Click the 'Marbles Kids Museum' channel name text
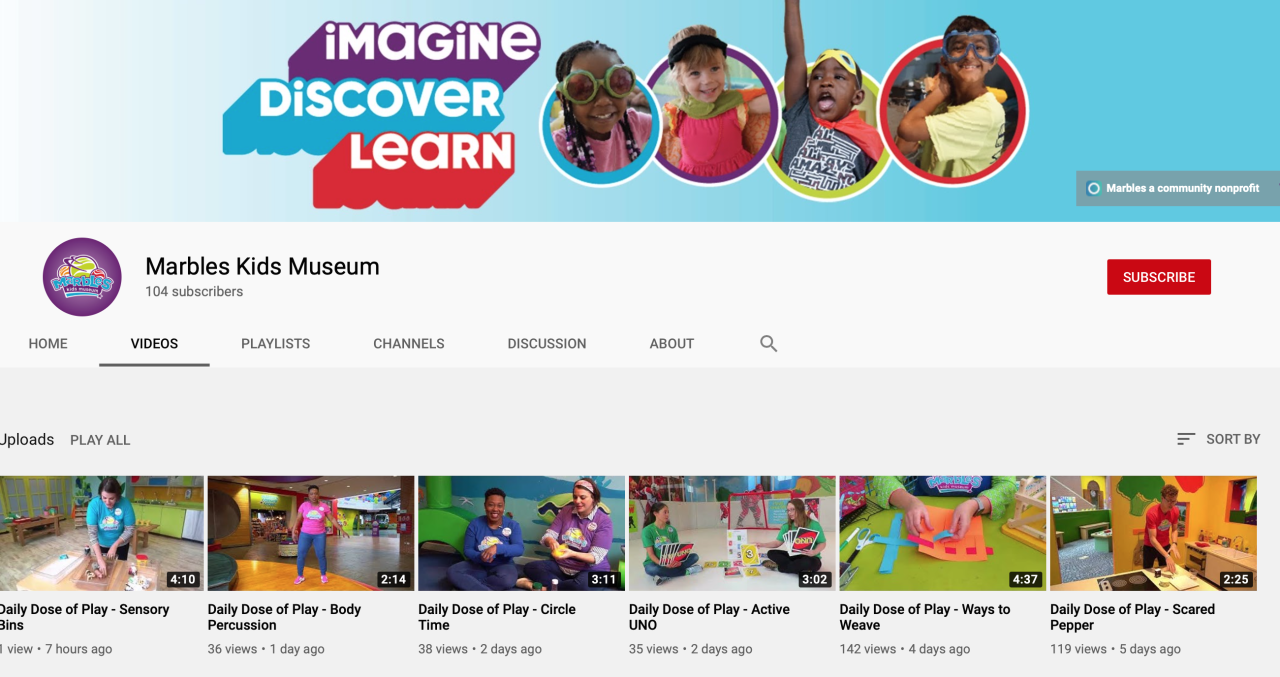This screenshot has height=677, width=1280. point(262,266)
